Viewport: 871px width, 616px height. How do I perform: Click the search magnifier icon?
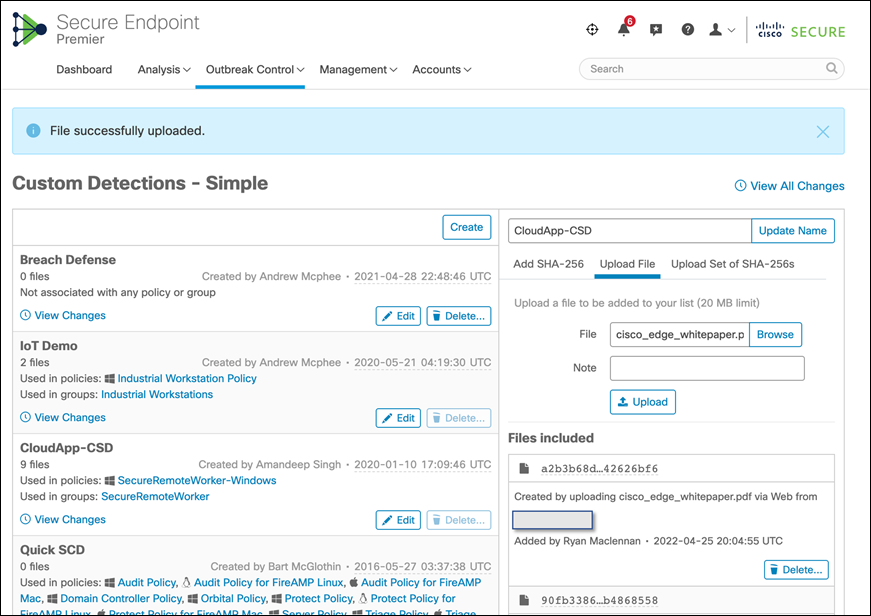(x=831, y=68)
